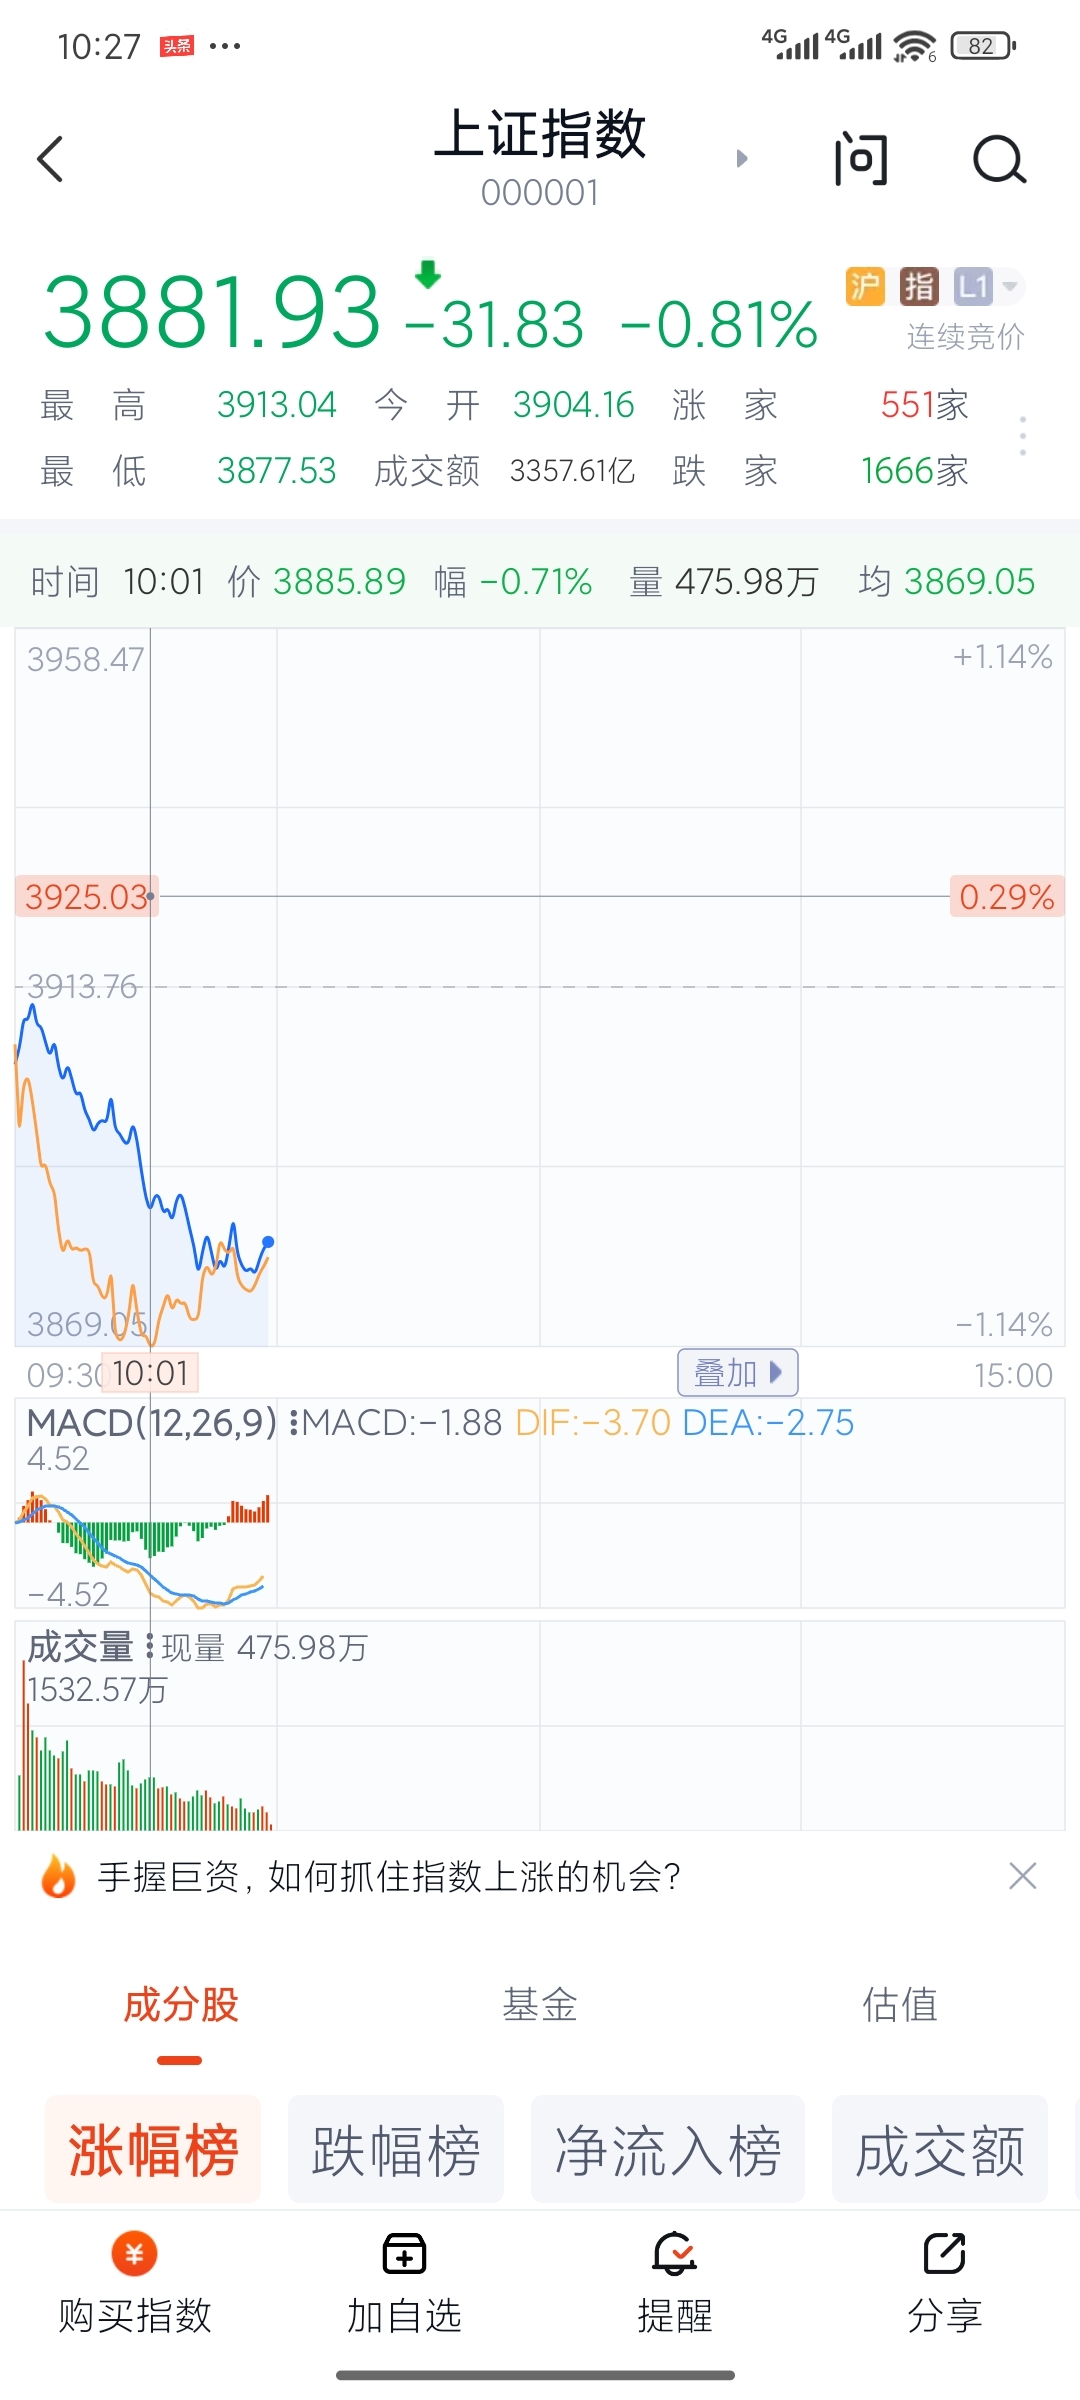Tap the back arrow icon
The width and height of the screenshot is (1080, 2400).
coord(50,159)
